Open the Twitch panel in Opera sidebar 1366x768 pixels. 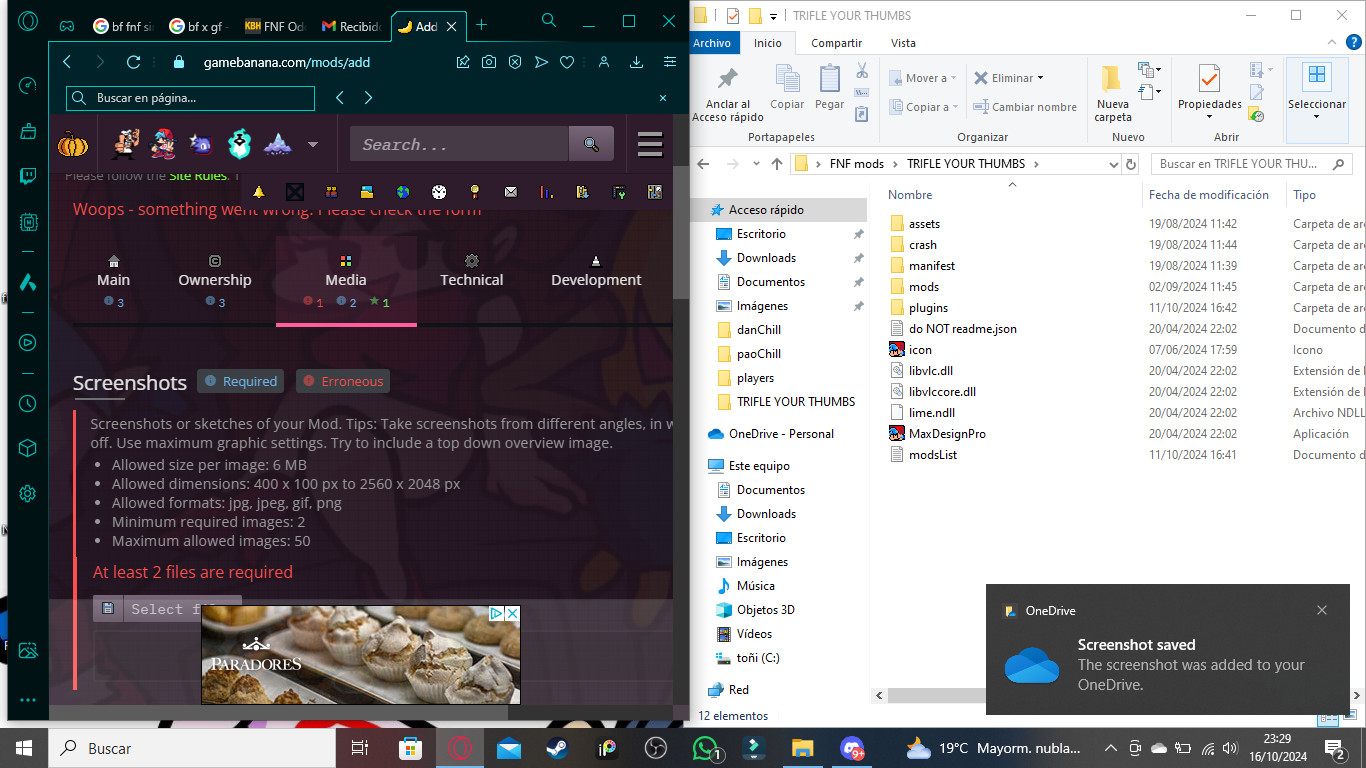[28, 176]
